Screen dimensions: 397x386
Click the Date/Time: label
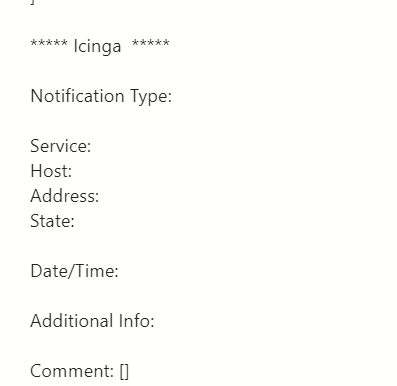coord(74,271)
